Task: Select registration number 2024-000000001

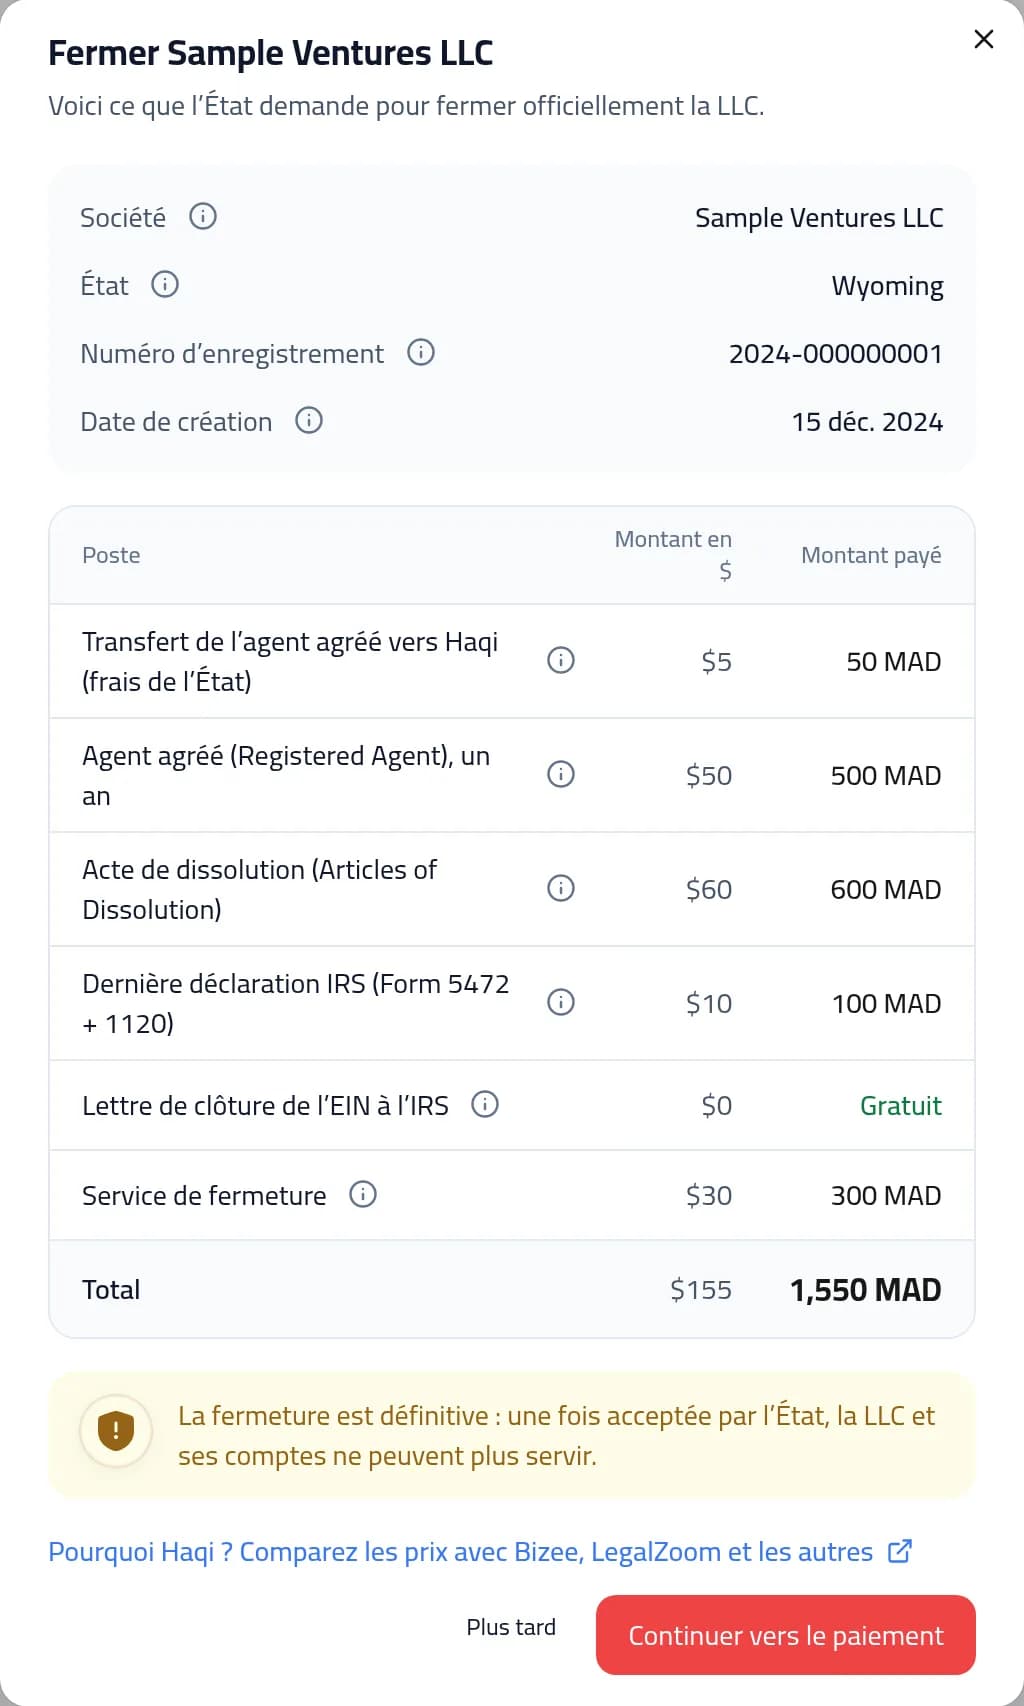Action: click(836, 354)
